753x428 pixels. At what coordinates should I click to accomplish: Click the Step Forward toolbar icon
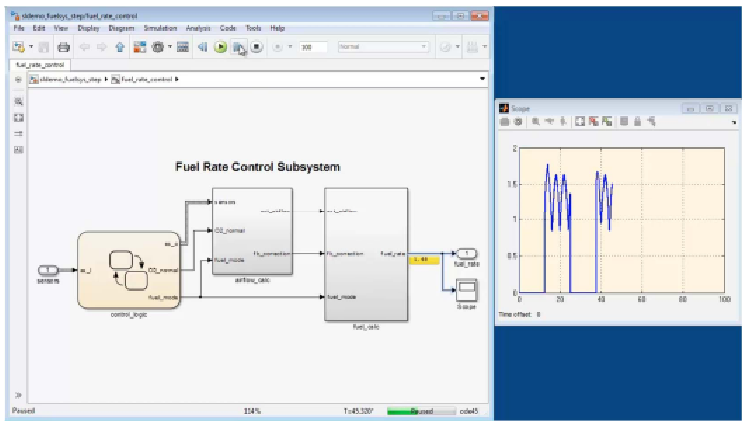click(x=238, y=47)
